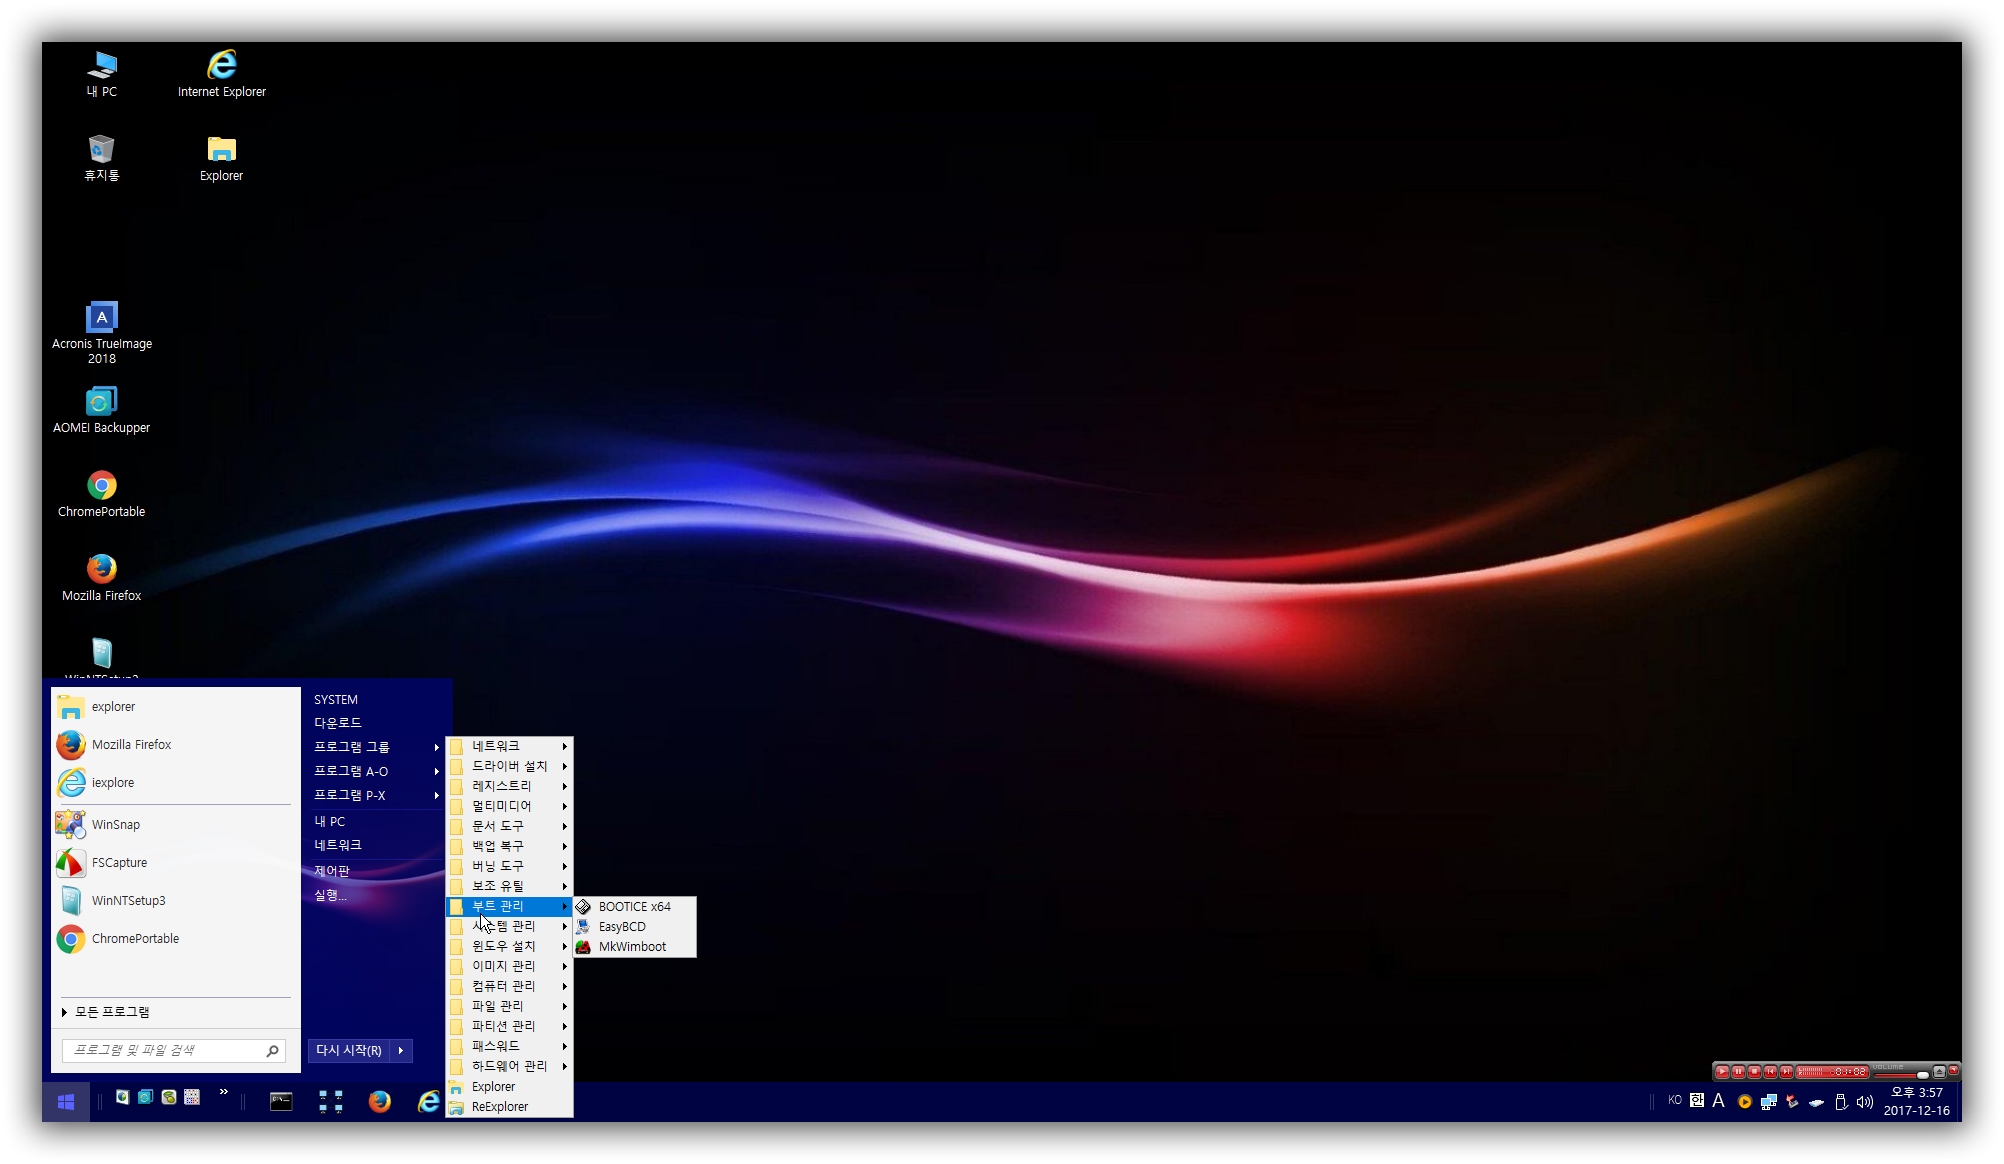Click the 프로그램 및 파일 검색 search box

[174, 1051]
